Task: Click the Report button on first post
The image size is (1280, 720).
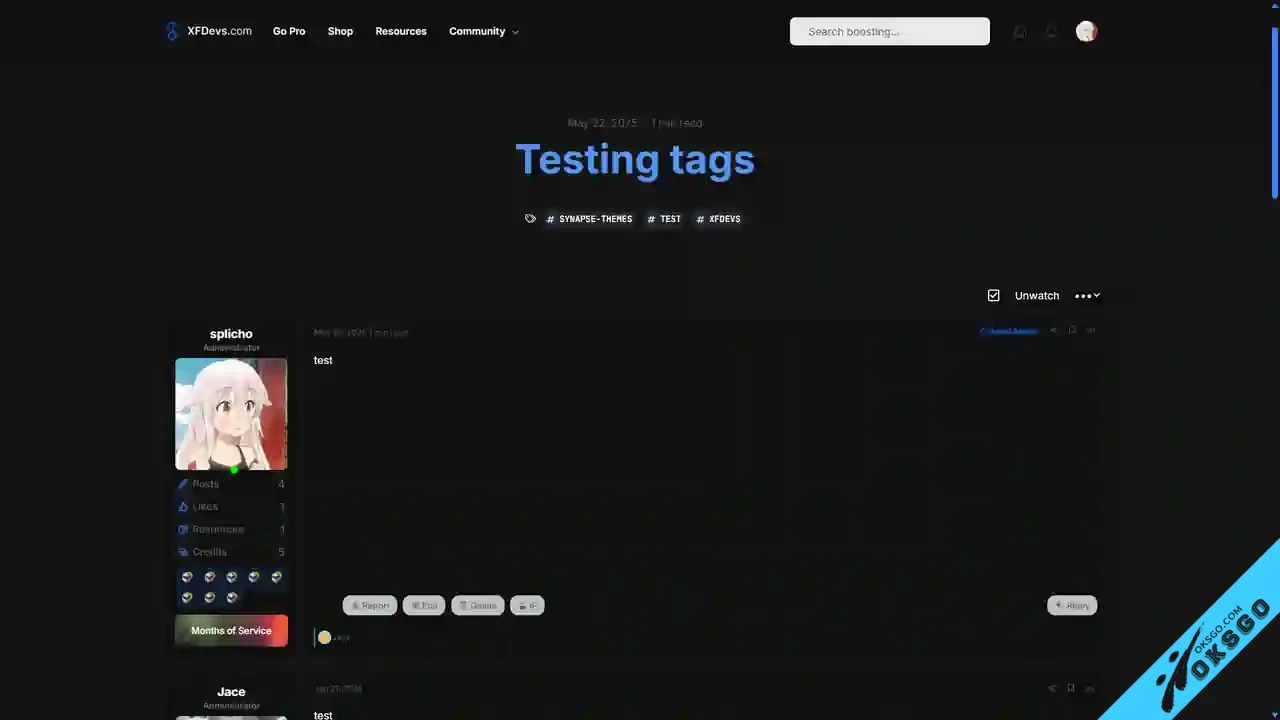Action: pyautogui.click(x=370, y=605)
